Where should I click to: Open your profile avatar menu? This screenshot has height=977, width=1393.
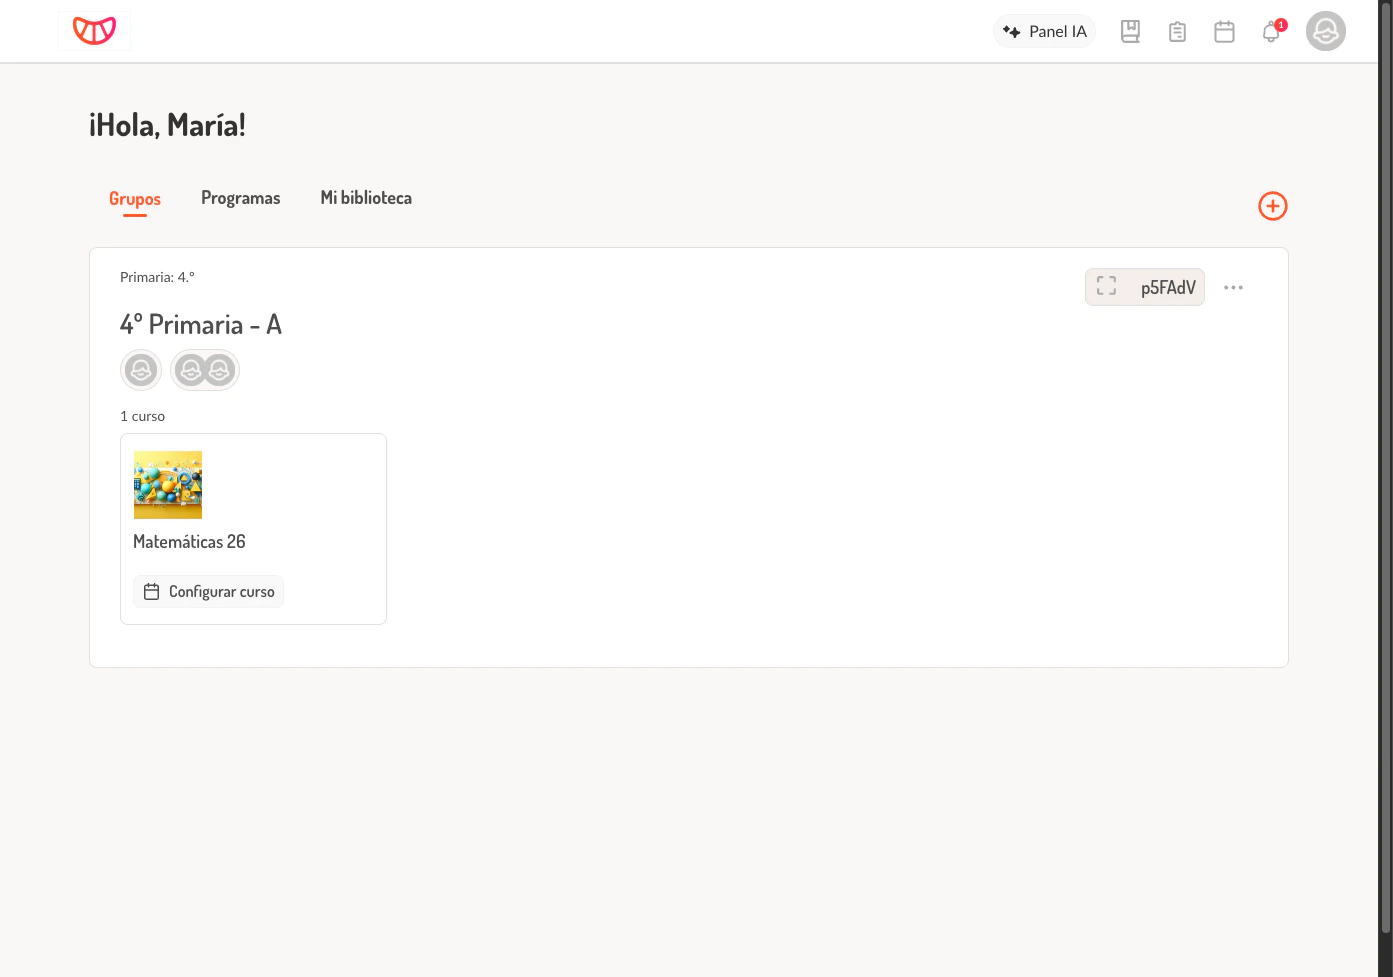point(1325,31)
